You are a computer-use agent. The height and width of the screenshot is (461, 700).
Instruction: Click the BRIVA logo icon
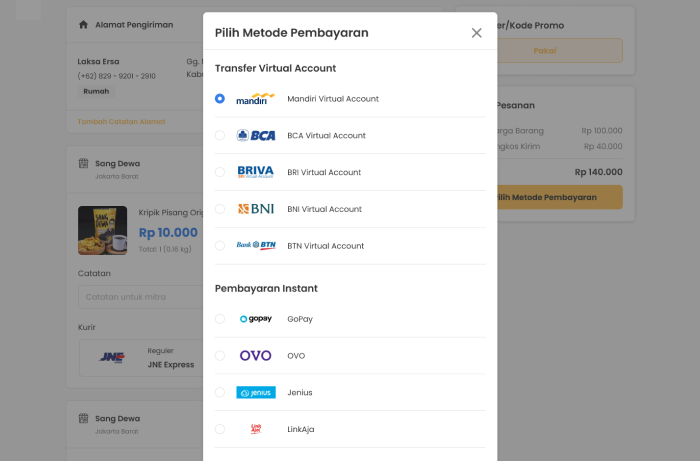(x=255, y=172)
